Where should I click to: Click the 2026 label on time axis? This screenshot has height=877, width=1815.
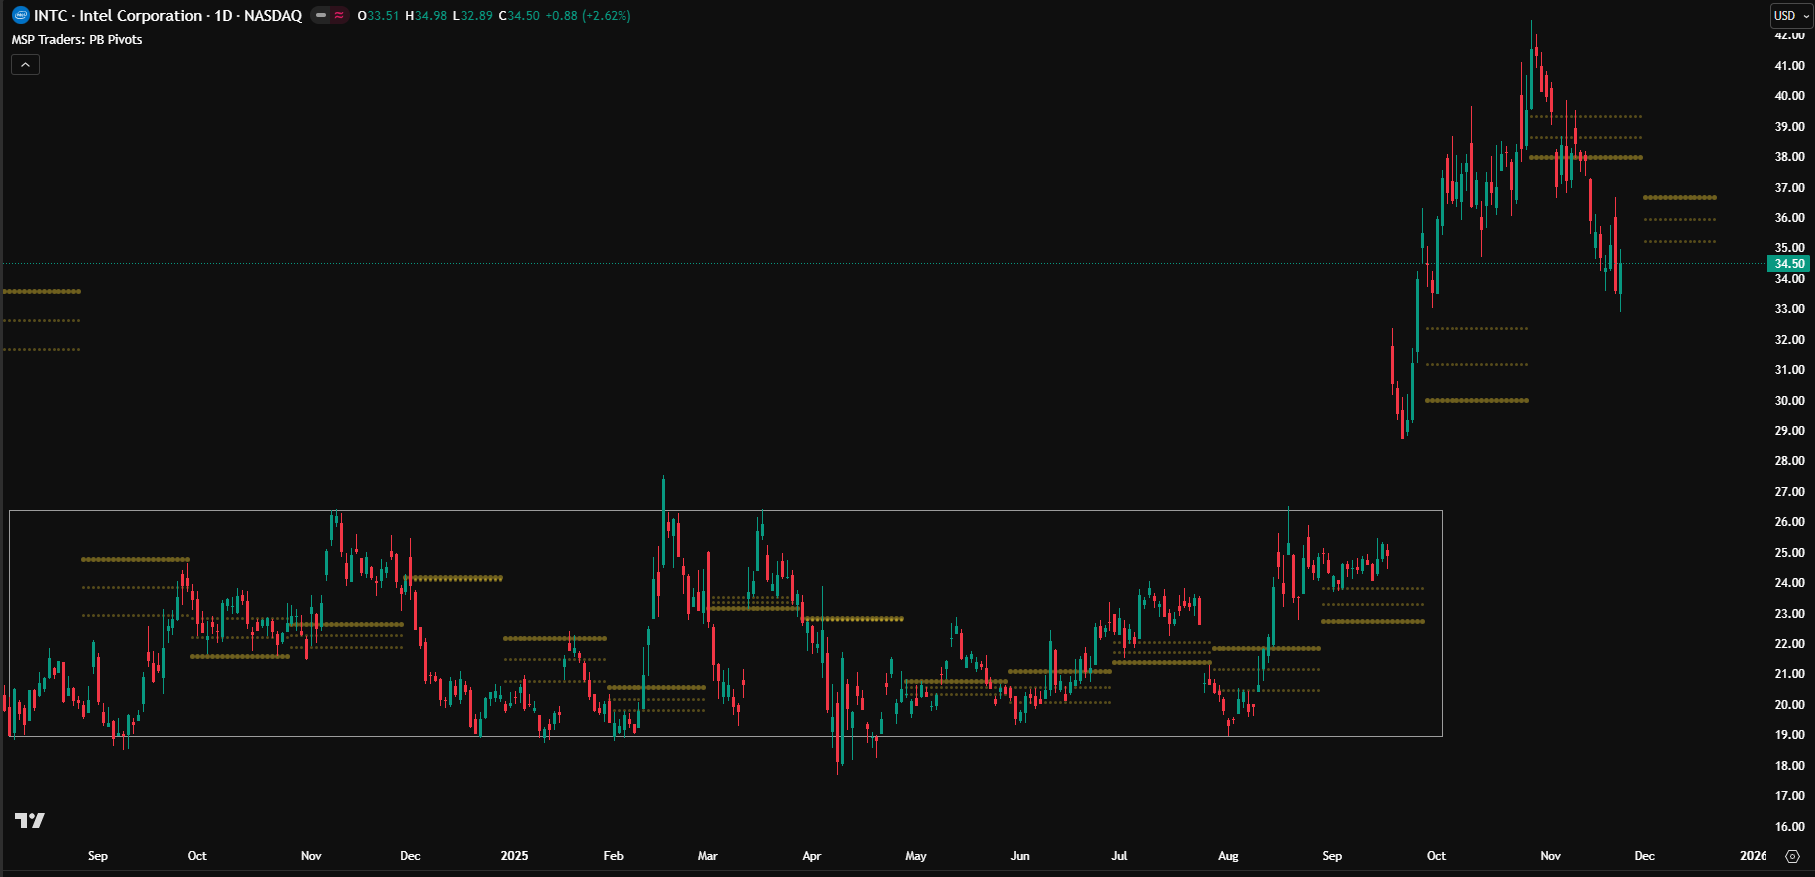click(1752, 856)
